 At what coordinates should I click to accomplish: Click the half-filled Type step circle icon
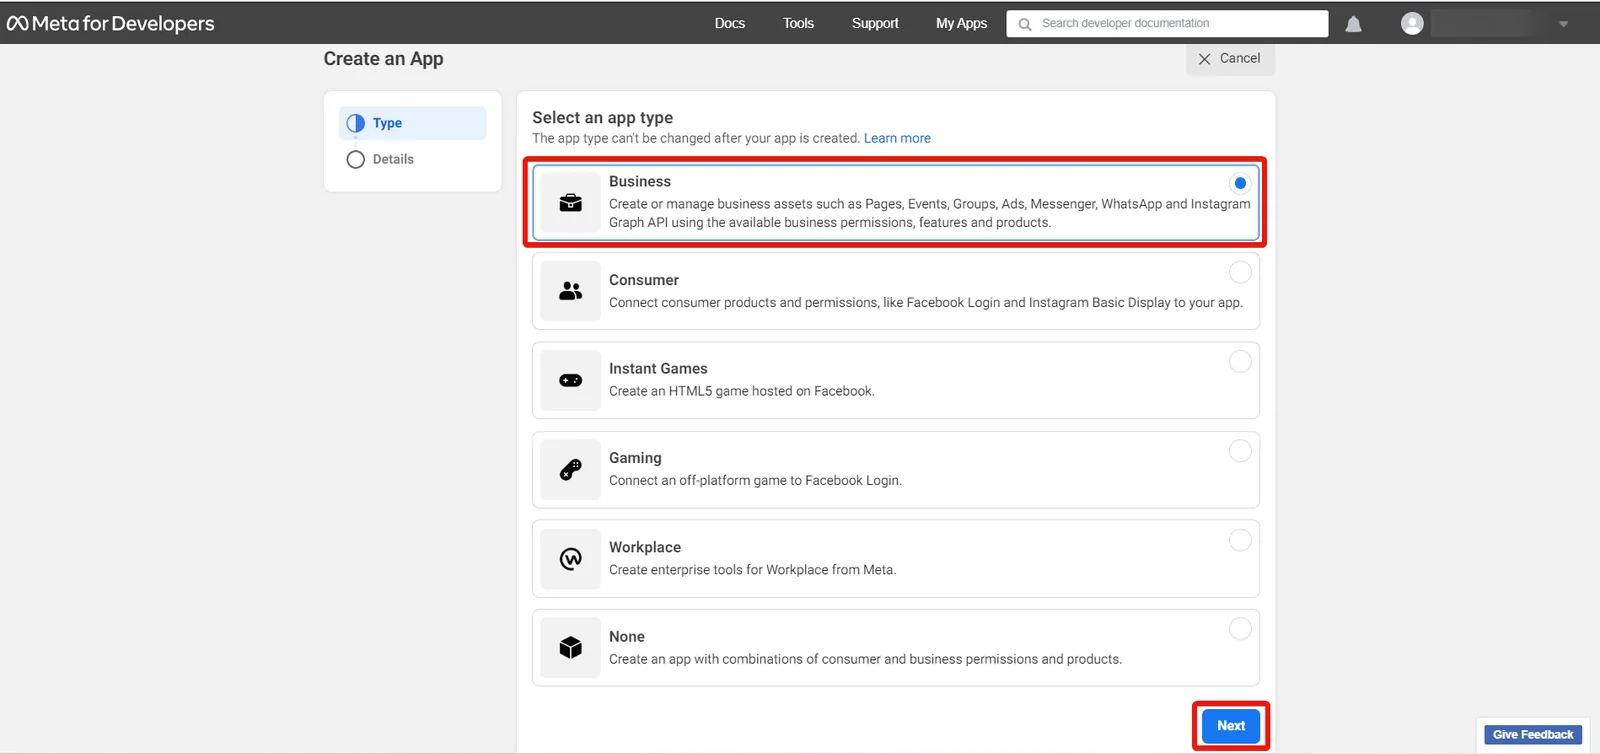tap(356, 123)
